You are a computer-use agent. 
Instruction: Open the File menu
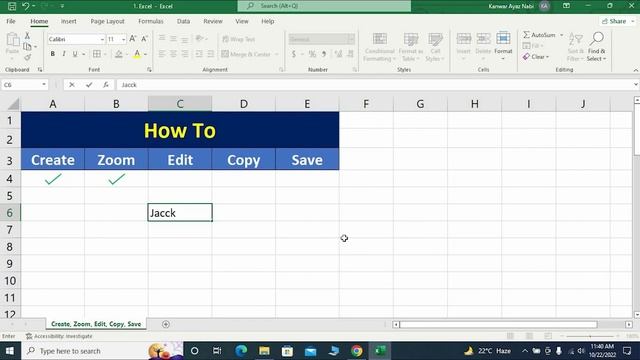tap(11, 21)
